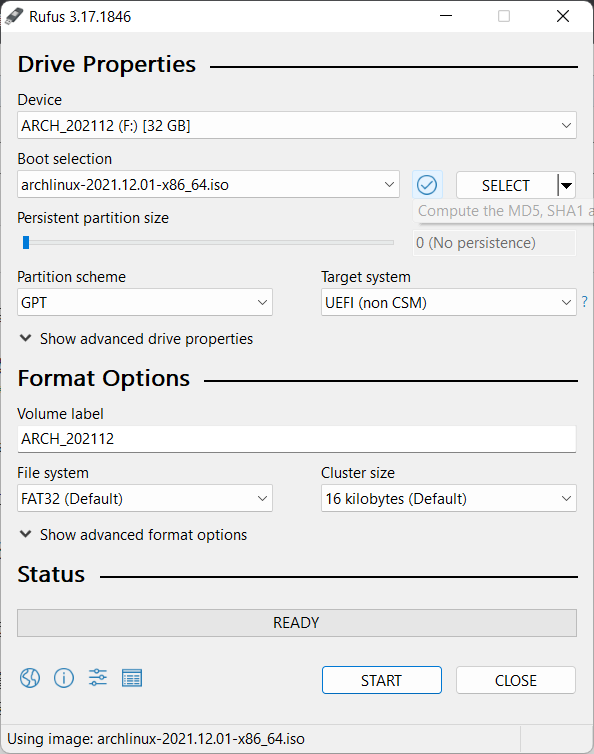Open the Cluster size dropdown
This screenshot has width=594, height=754.
[449, 498]
